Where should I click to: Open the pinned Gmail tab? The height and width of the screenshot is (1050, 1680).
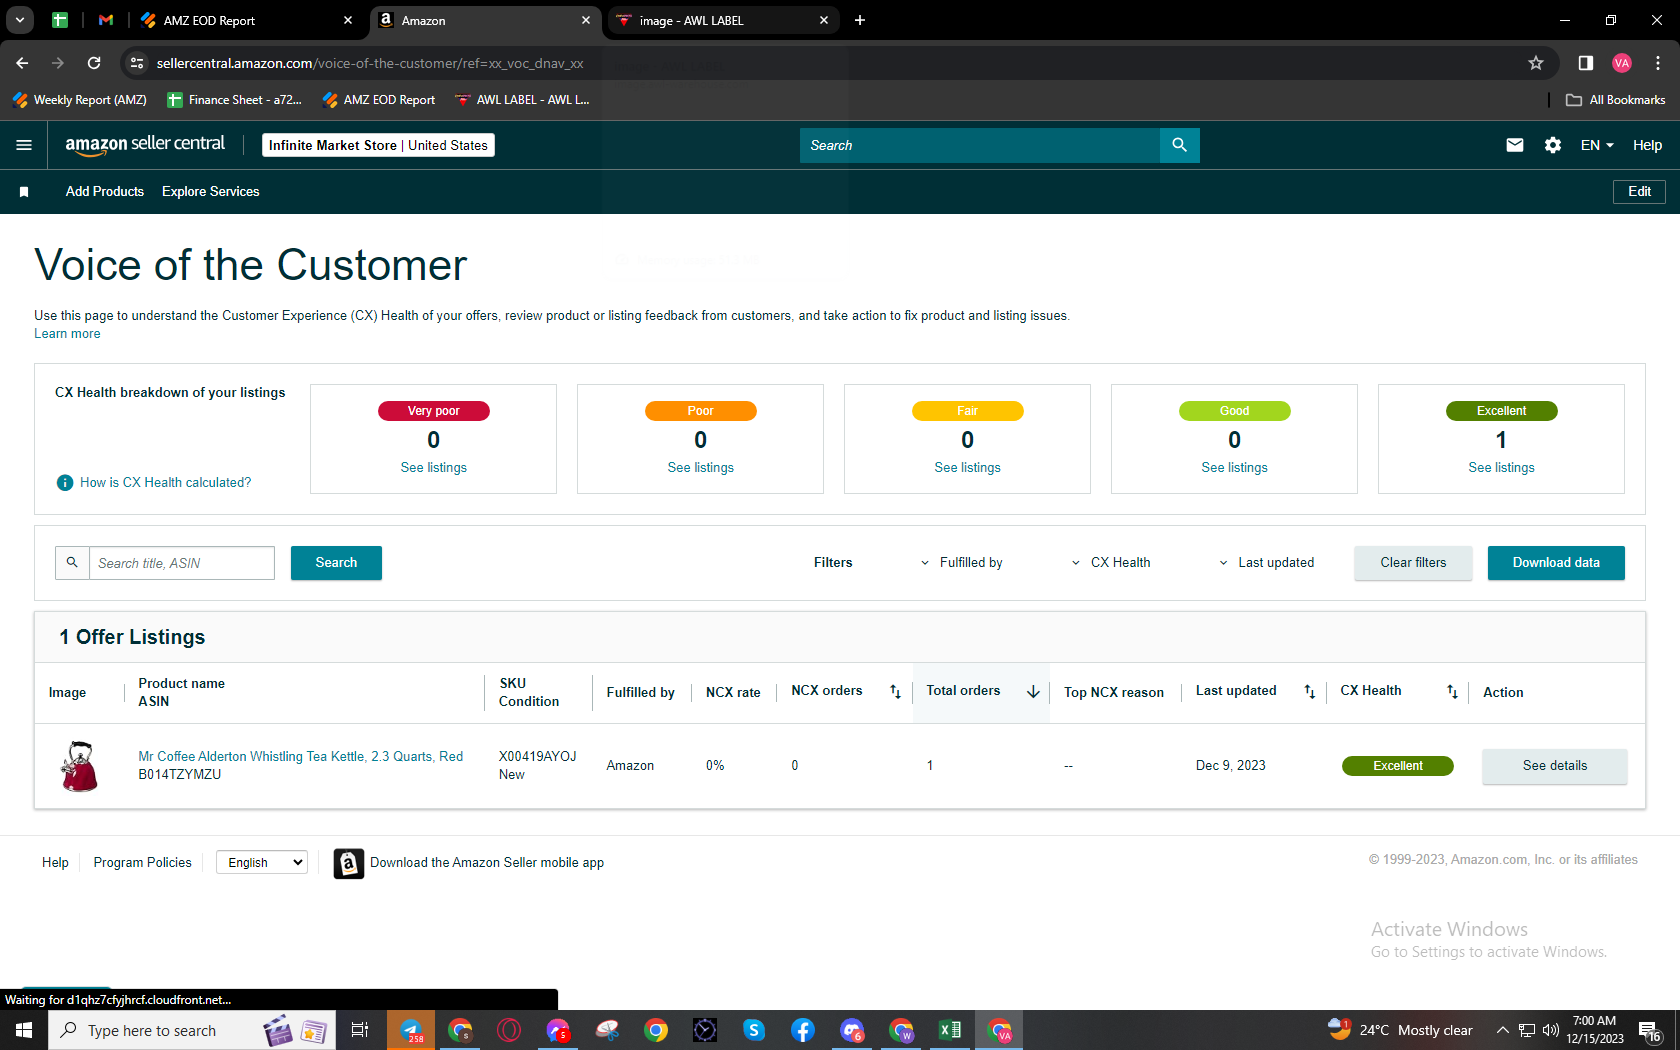click(x=106, y=20)
